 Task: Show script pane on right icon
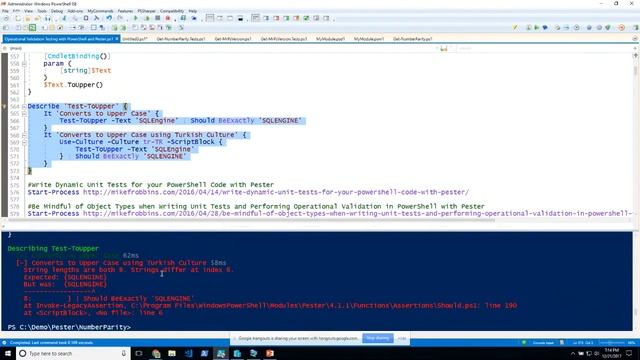(x=220, y=18)
